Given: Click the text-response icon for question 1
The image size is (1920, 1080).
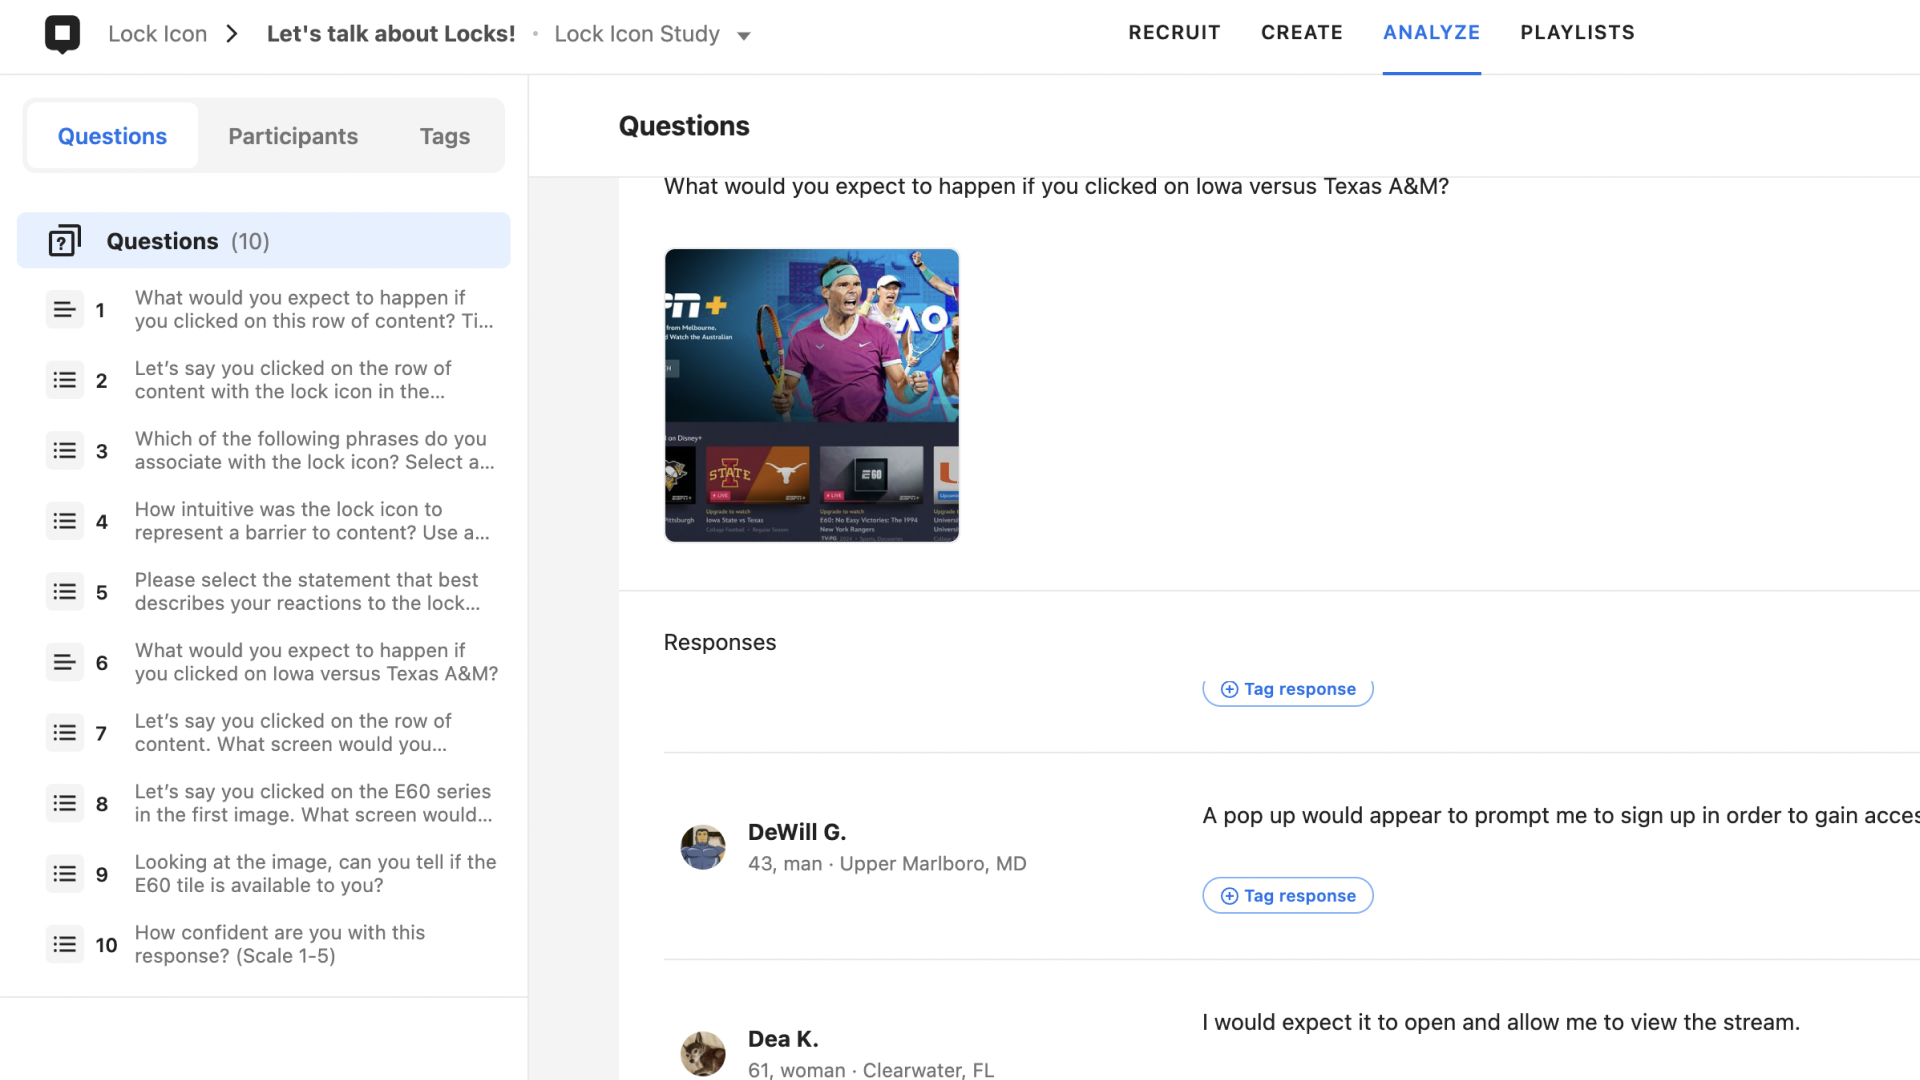Looking at the screenshot, I should point(65,310).
